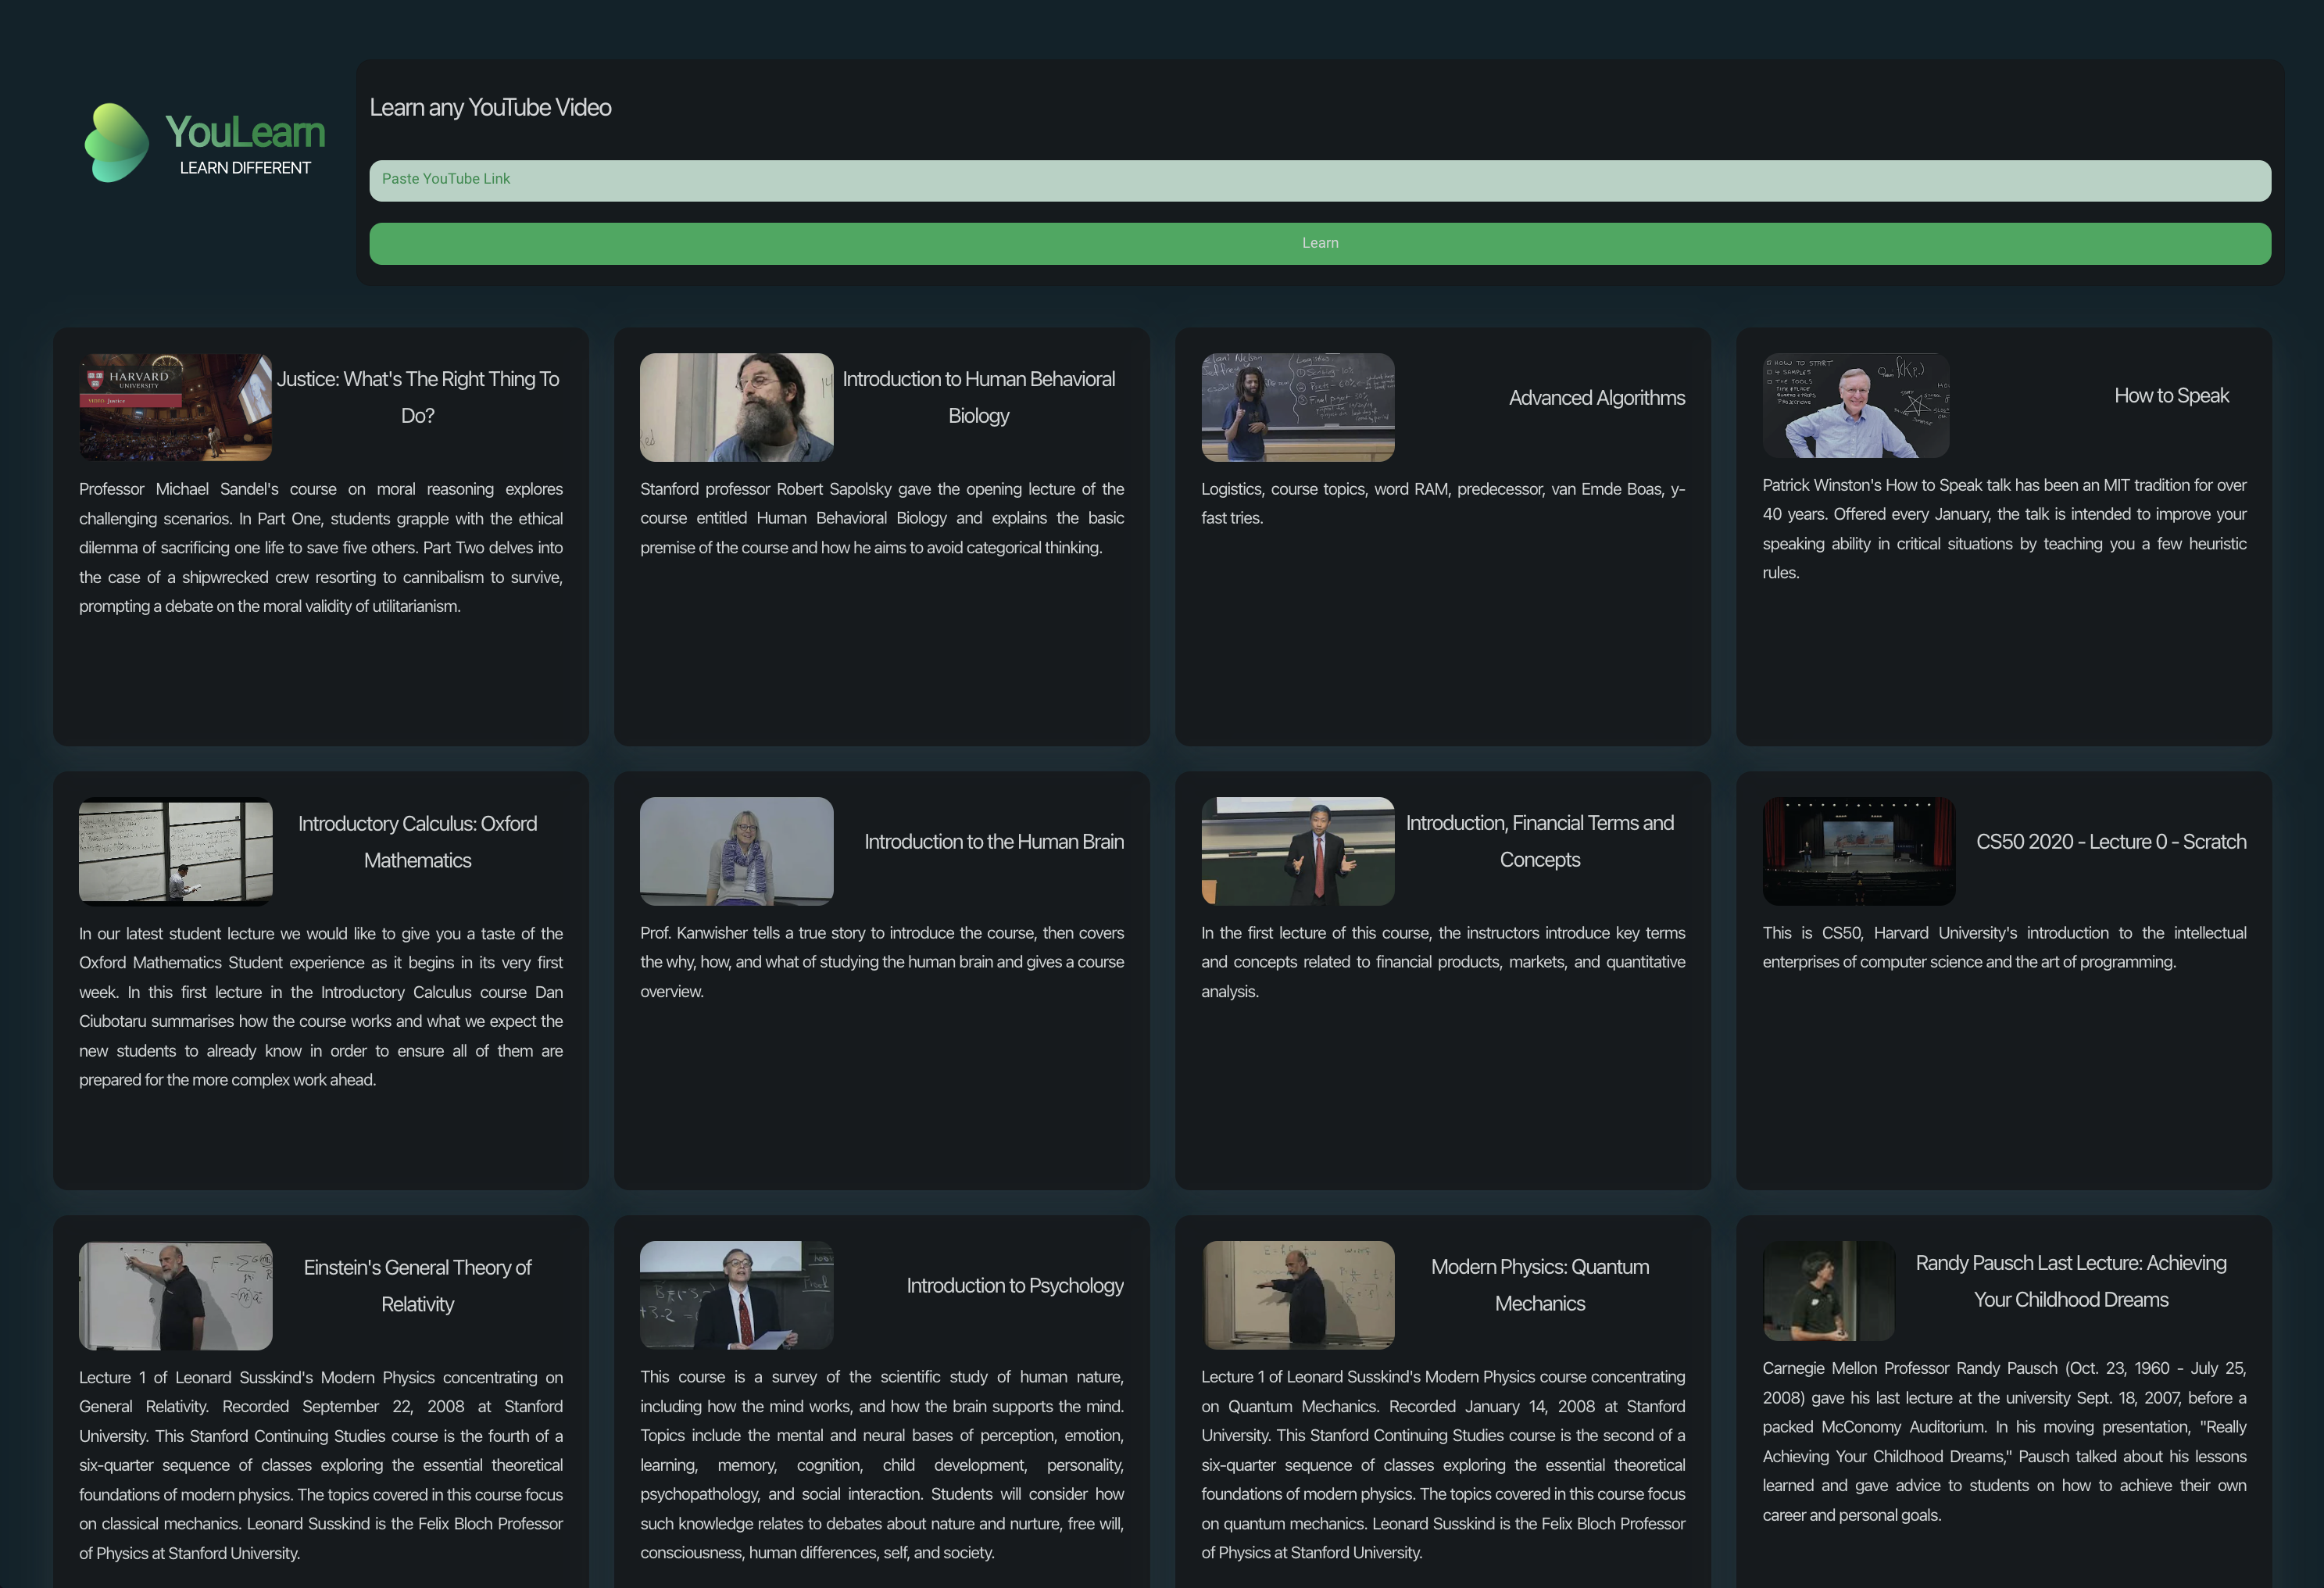The height and width of the screenshot is (1588, 2324).
Task: Open Einstein's General Relativity thumbnail
Action: 175,1295
